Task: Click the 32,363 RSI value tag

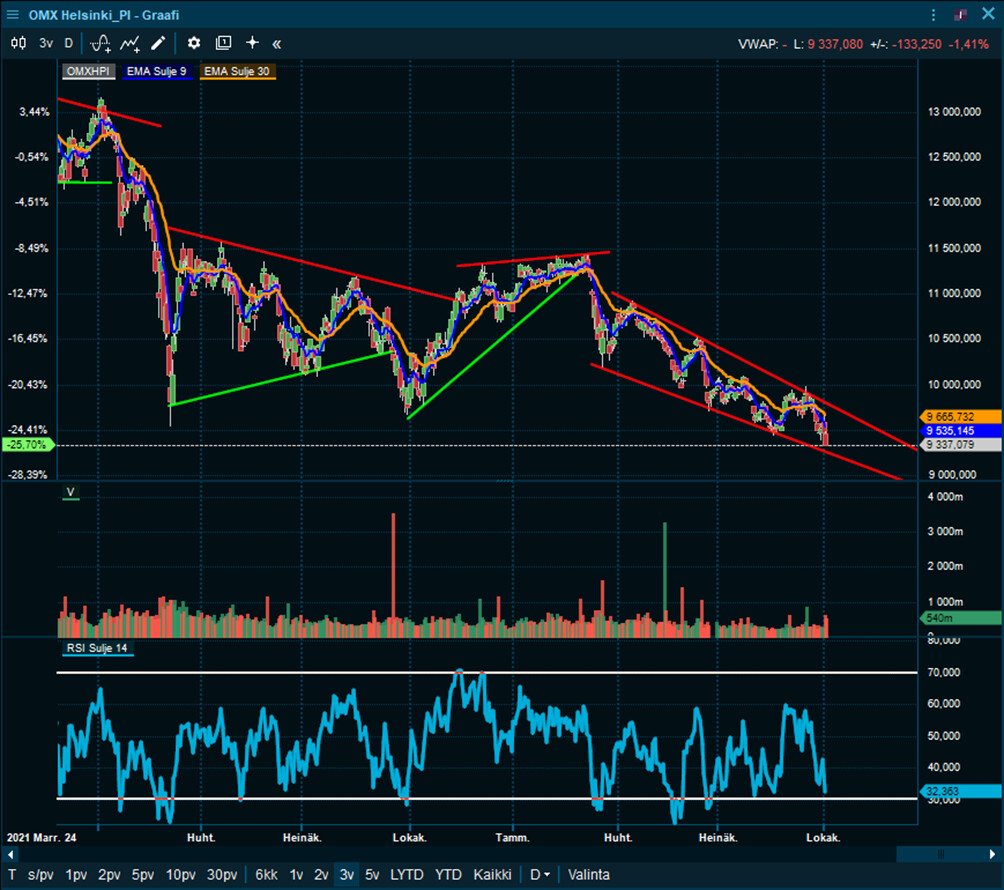Action: pyautogui.click(x=960, y=791)
